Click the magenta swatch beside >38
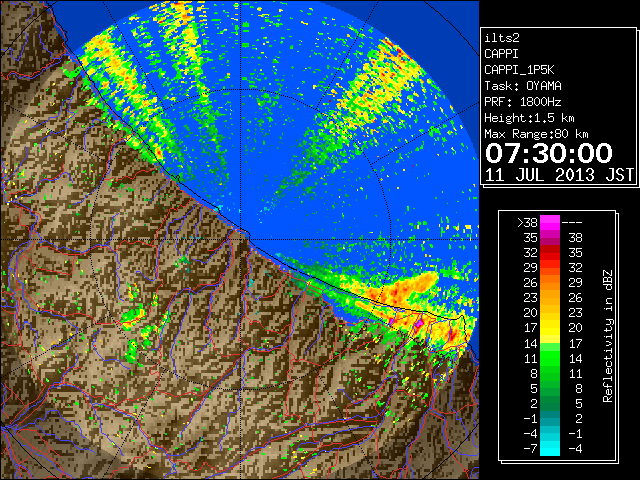 click(x=550, y=222)
